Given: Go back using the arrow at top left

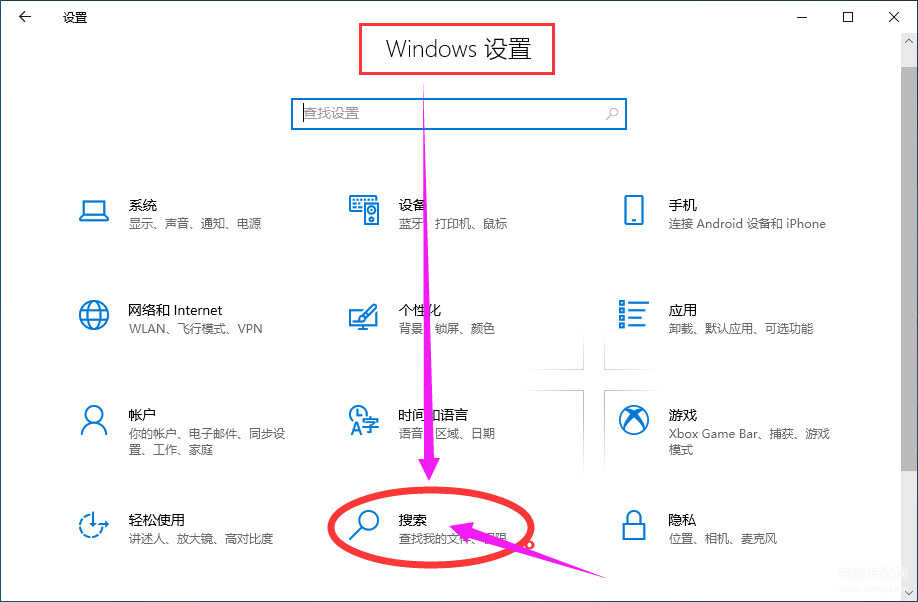Looking at the screenshot, I should pos(25,17).
